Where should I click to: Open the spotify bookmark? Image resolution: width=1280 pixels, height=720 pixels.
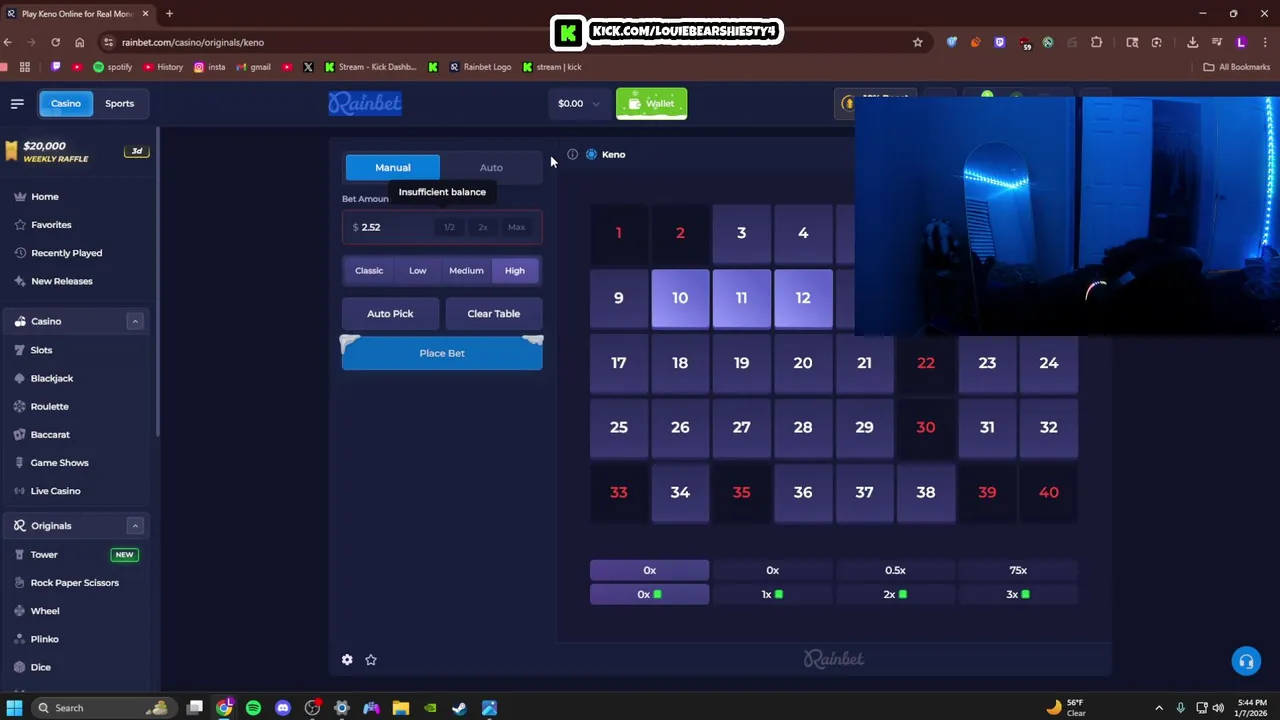[112, 67]
